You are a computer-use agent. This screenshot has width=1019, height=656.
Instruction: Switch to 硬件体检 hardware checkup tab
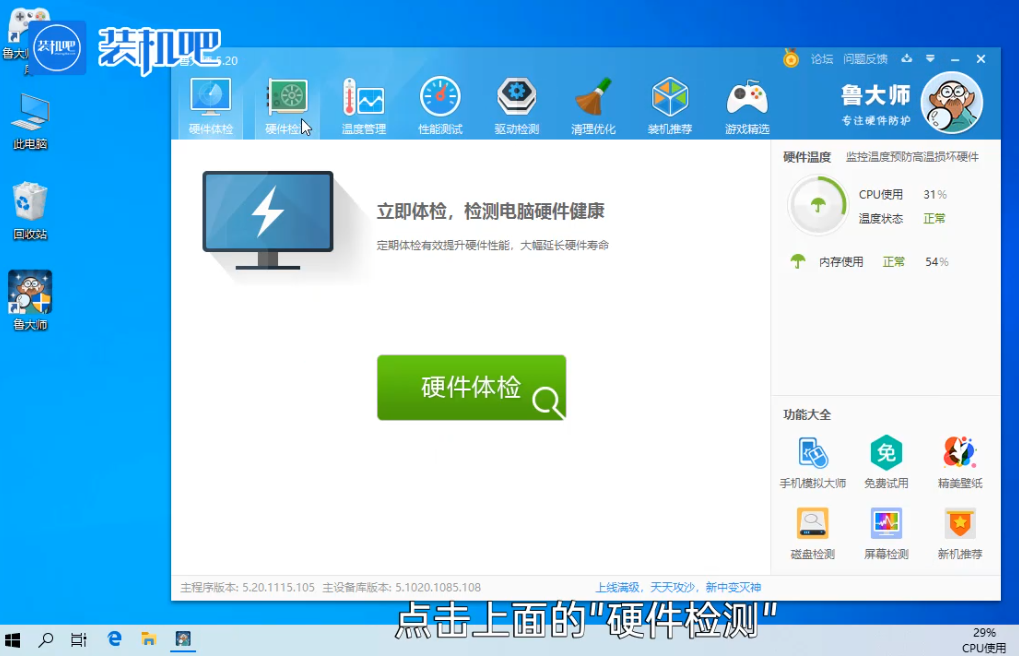coord(210,107)
